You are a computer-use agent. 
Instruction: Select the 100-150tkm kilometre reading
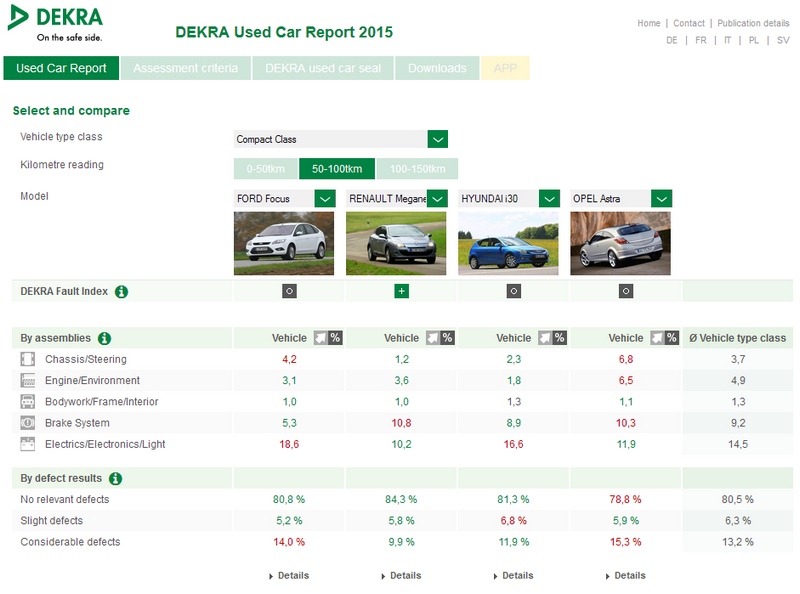click(x=417, y=169)
